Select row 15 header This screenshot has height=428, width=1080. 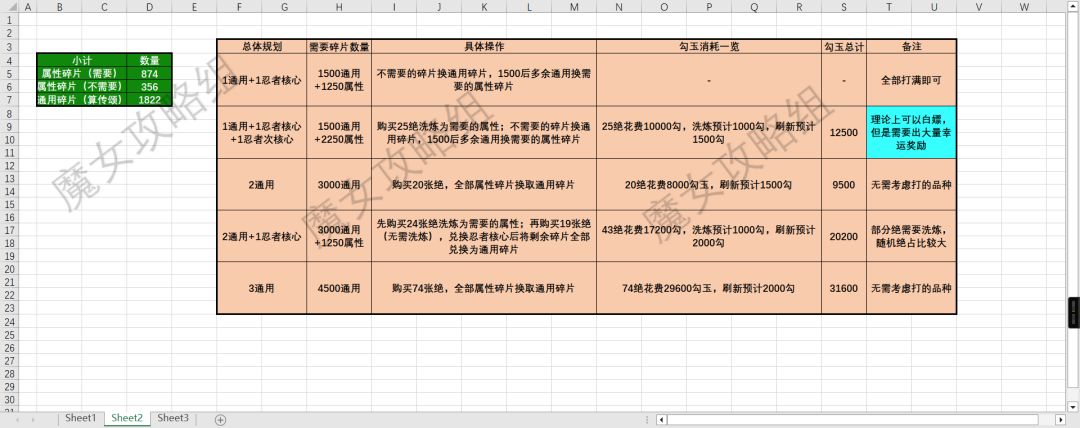pyautogui.click(x=9, y=205)
